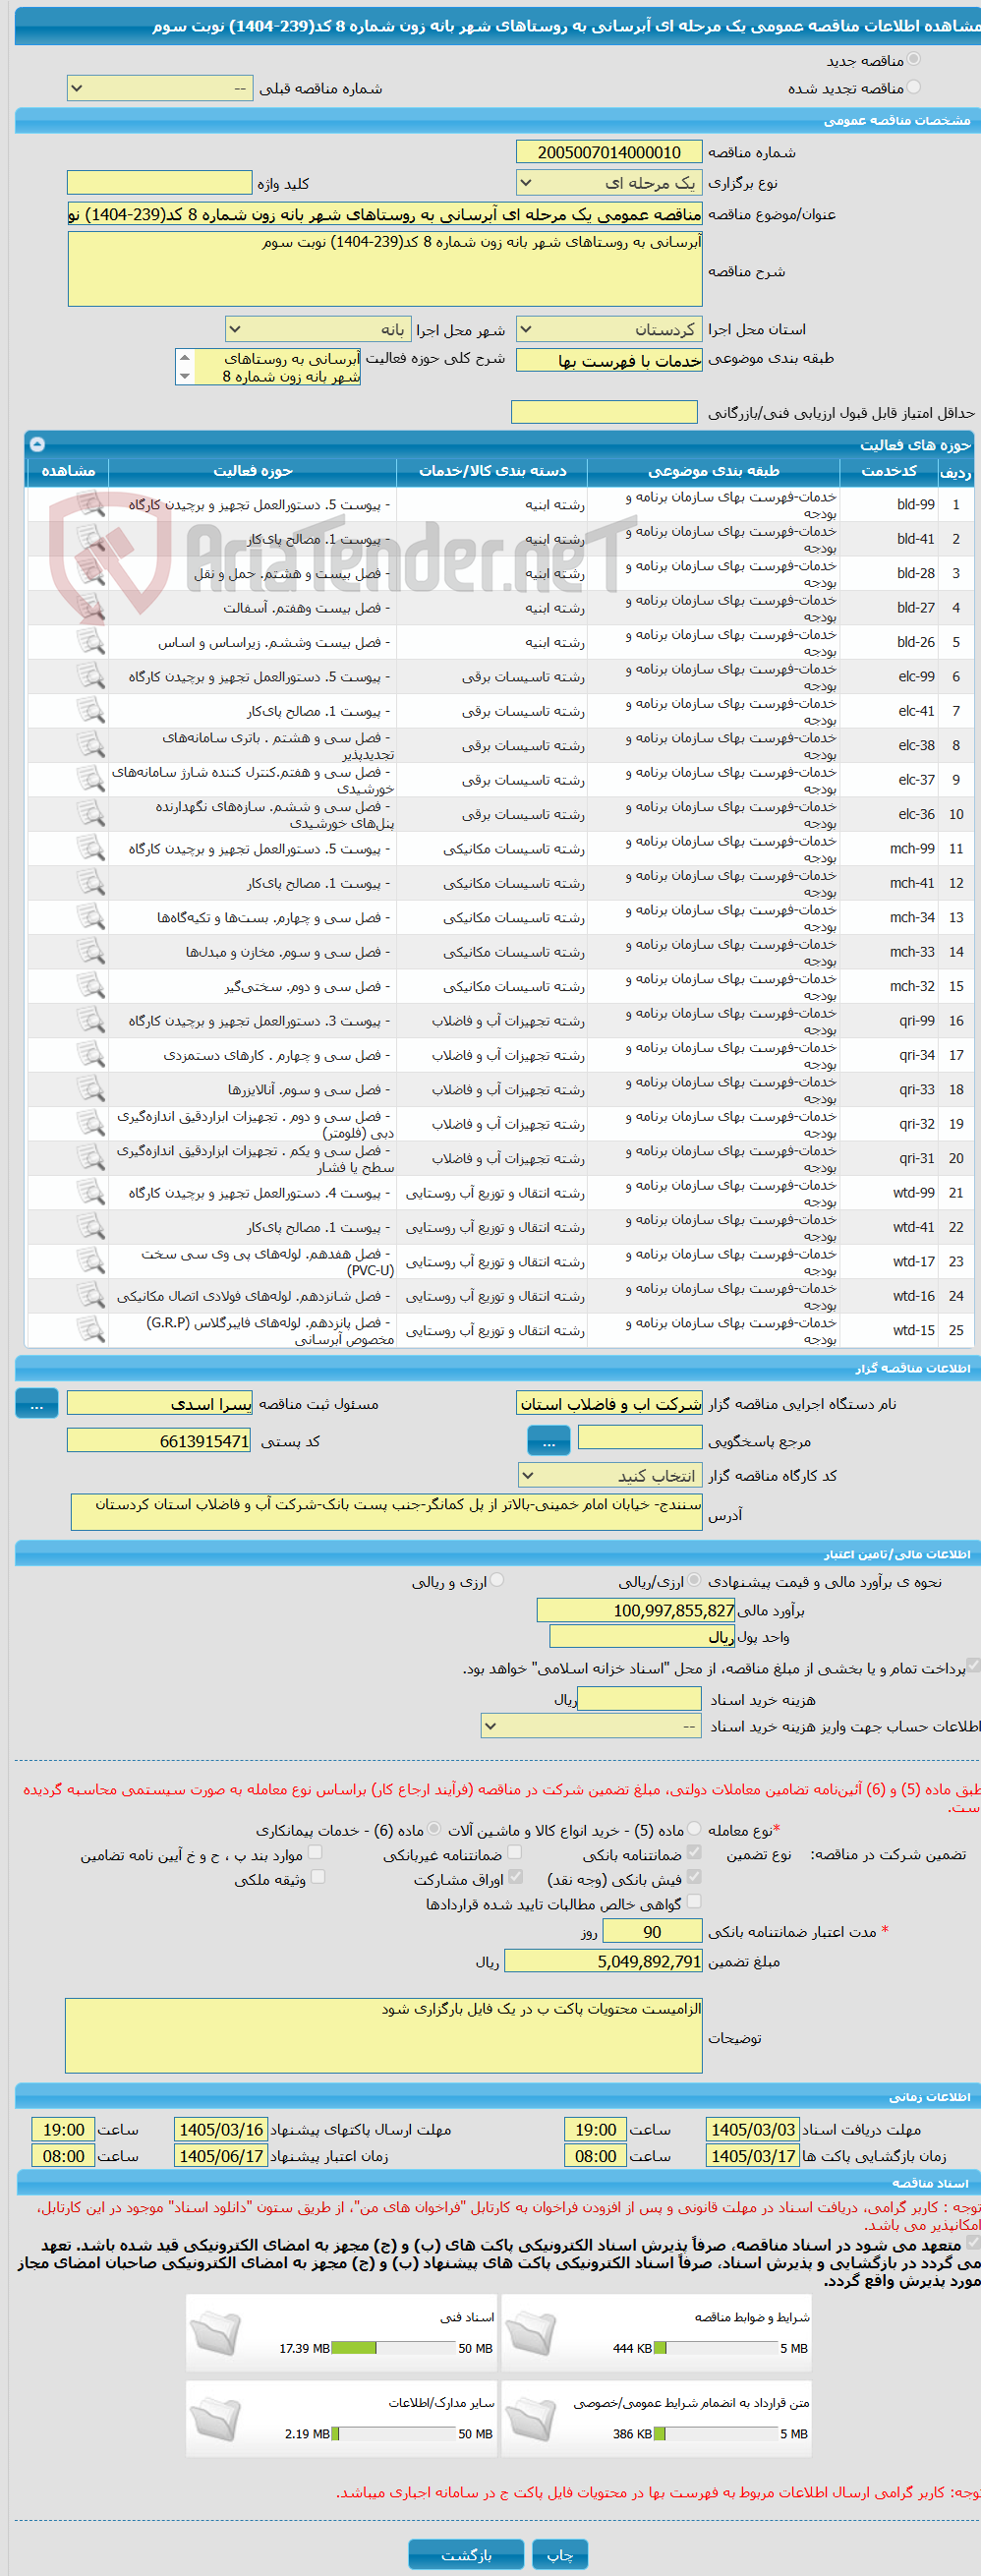
Task: Select the renewed tender radio button
Action: [914, 88]
